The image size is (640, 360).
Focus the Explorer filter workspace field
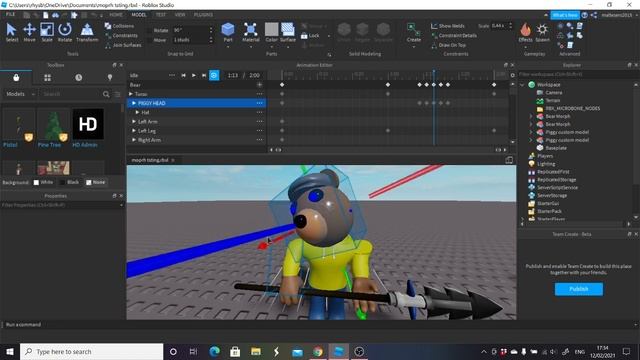(577, 74)
